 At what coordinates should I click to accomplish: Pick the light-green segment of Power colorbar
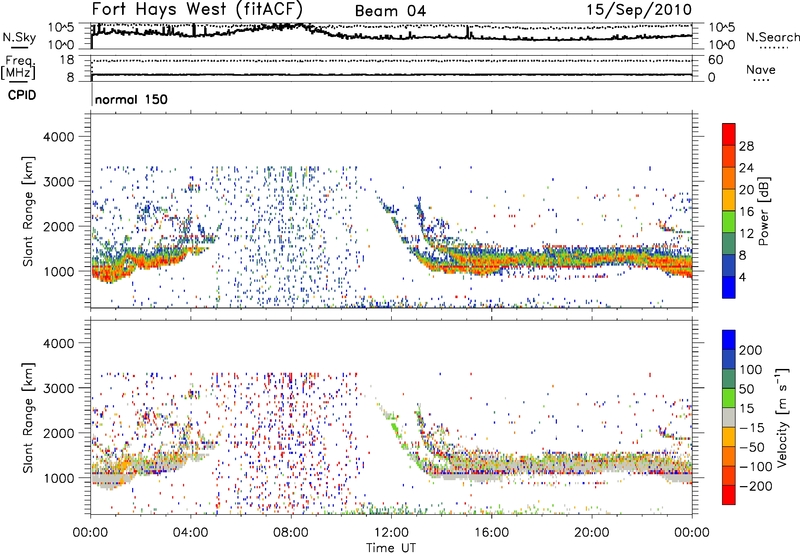point(729,221)
